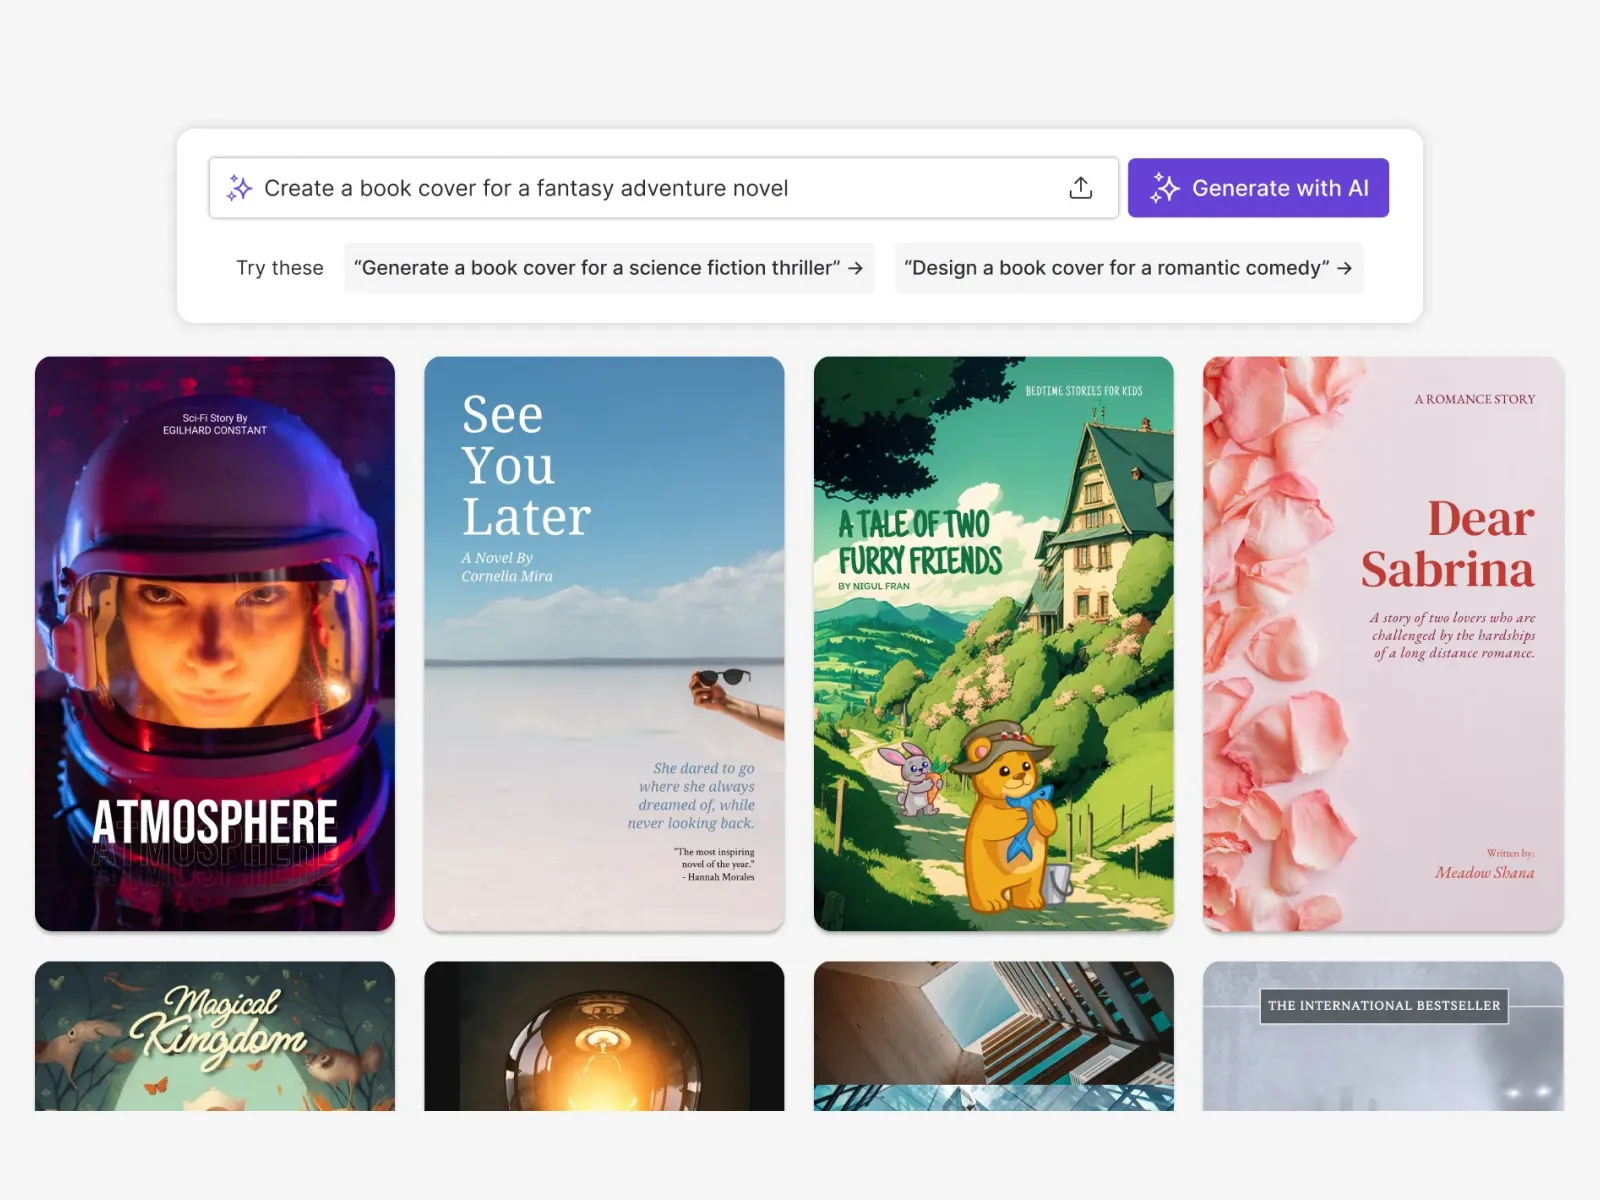
Task: Click the arrow after the romantic comedy suggestion
Action: click(x=1344, y=268)
